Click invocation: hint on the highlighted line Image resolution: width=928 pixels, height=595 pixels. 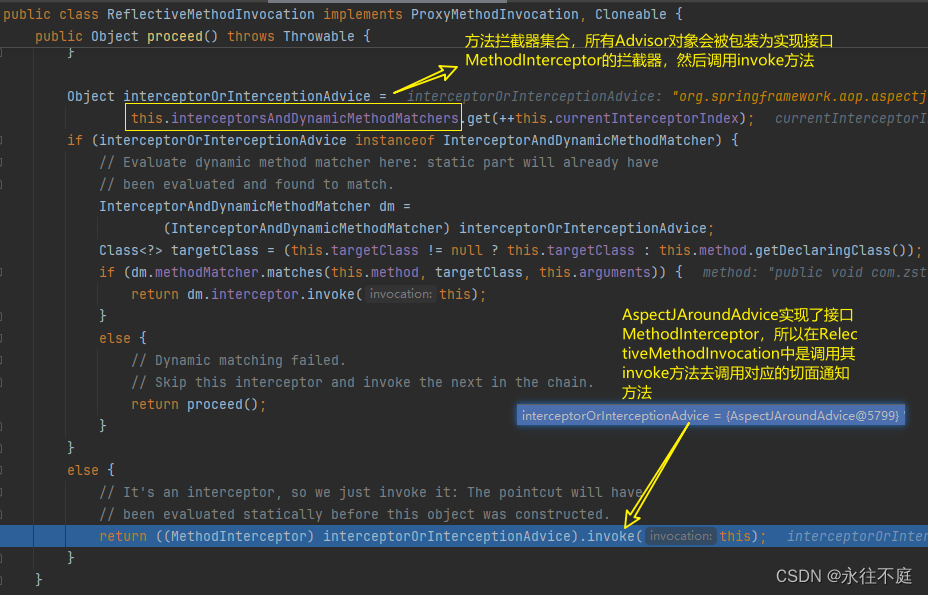(681, 536)
